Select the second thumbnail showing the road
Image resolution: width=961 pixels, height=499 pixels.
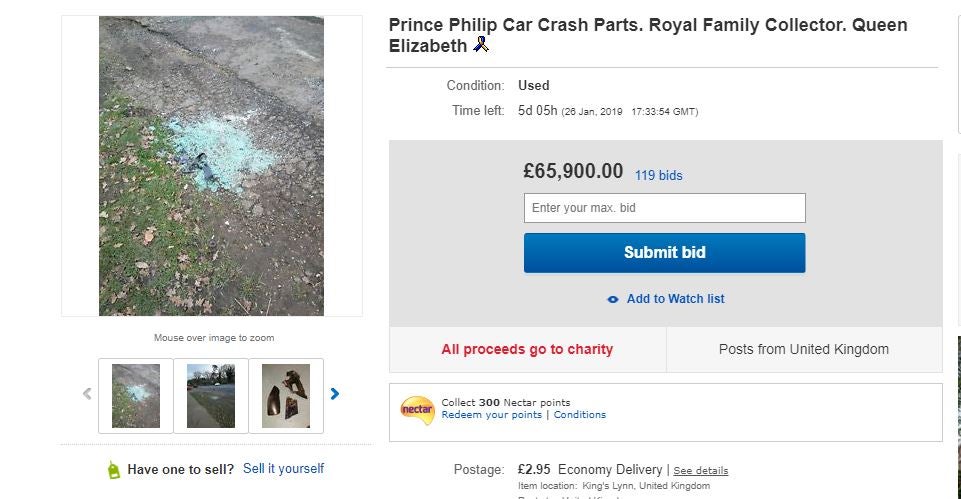(x=211, y=396)
